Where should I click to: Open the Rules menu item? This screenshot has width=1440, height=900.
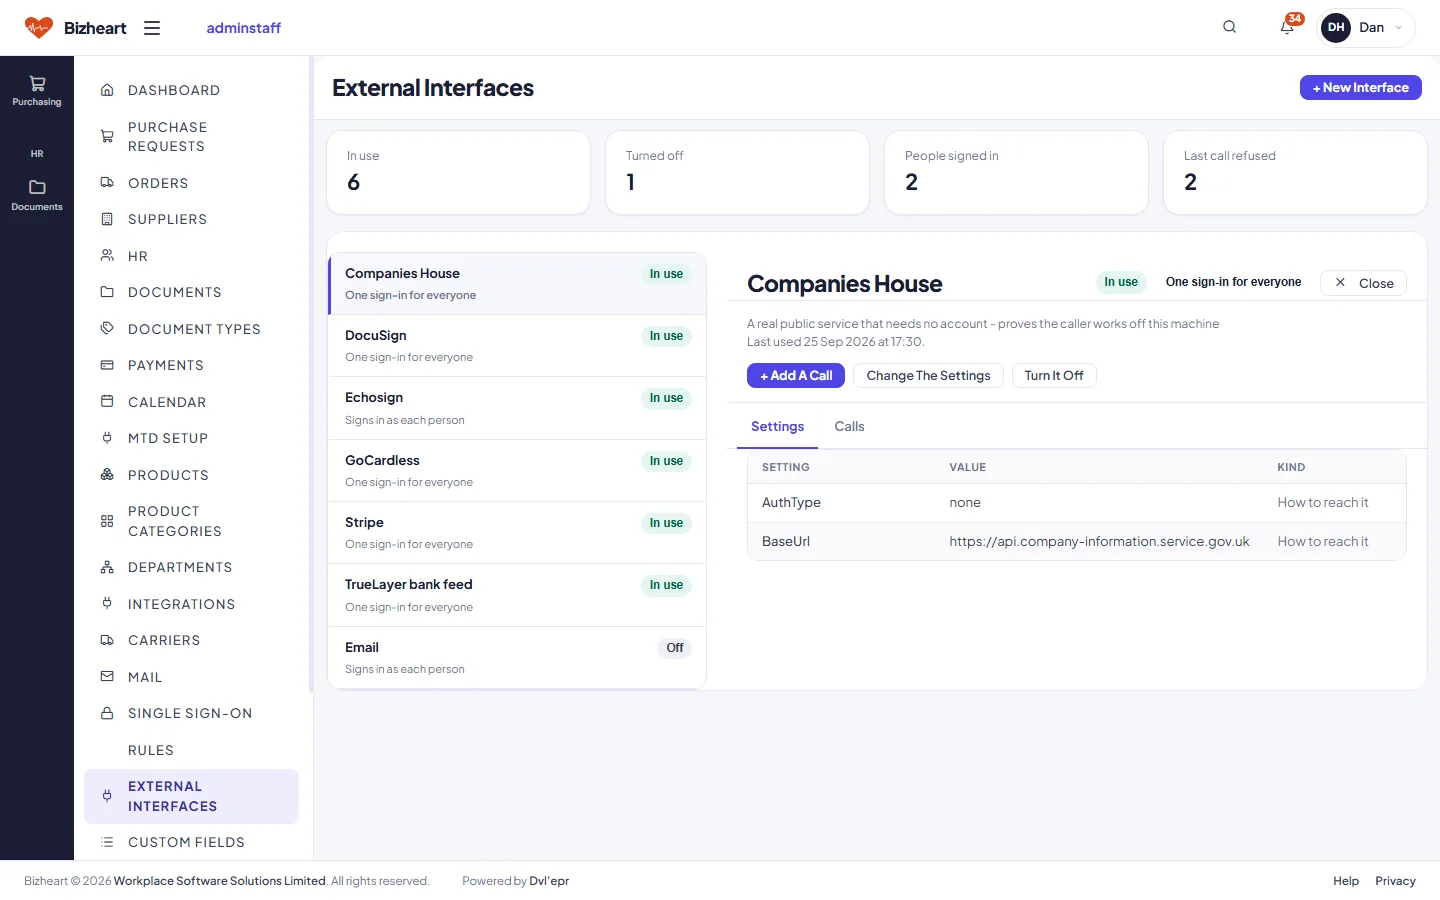coord(151,750)
